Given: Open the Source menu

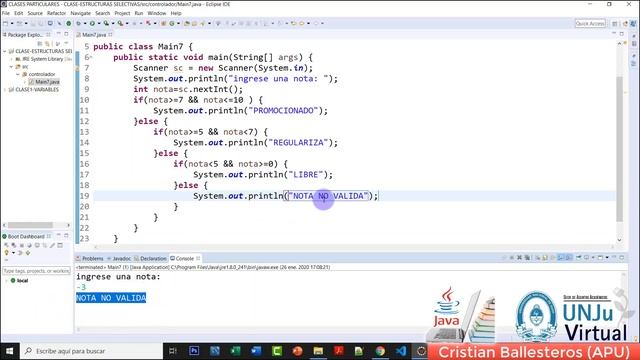Looking at the screenshot, I should (35, 13).
